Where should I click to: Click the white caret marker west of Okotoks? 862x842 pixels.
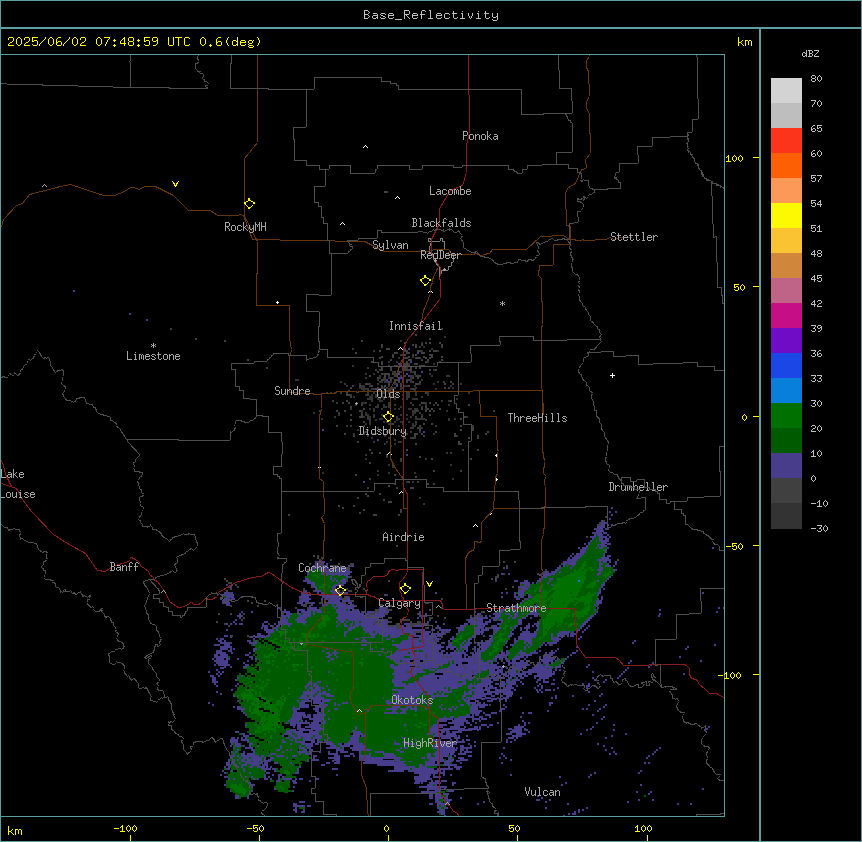360,711
